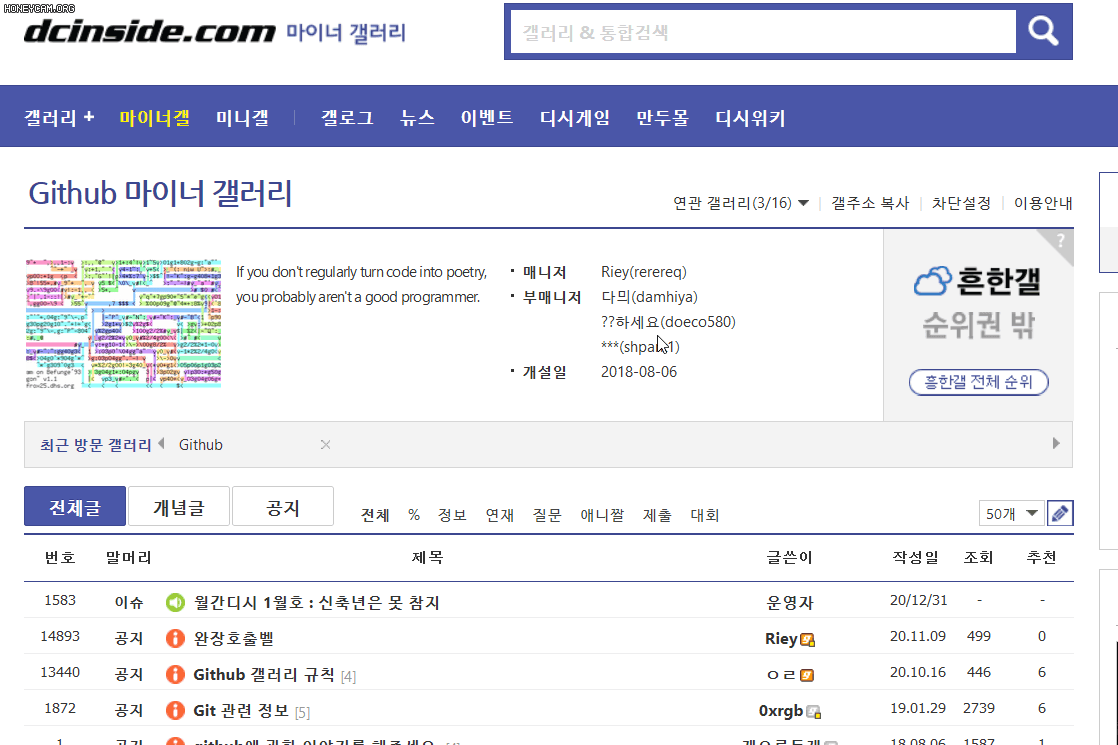This screenshot has height=745, width=1118.
Task: Open the 갤로그 navigation item
Action: [x=347, y=118]
